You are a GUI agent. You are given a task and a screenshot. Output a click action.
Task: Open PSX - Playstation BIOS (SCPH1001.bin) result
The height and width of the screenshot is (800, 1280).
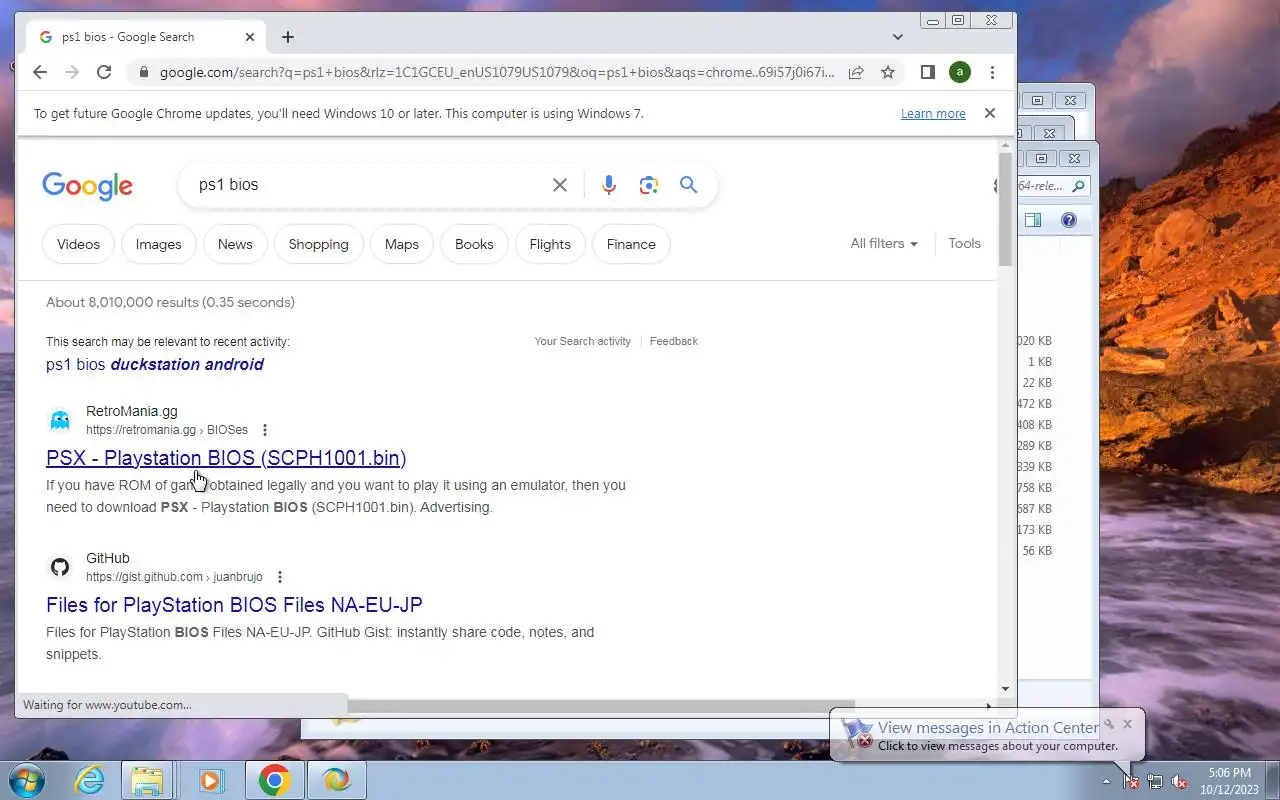(x=226, y=458)
